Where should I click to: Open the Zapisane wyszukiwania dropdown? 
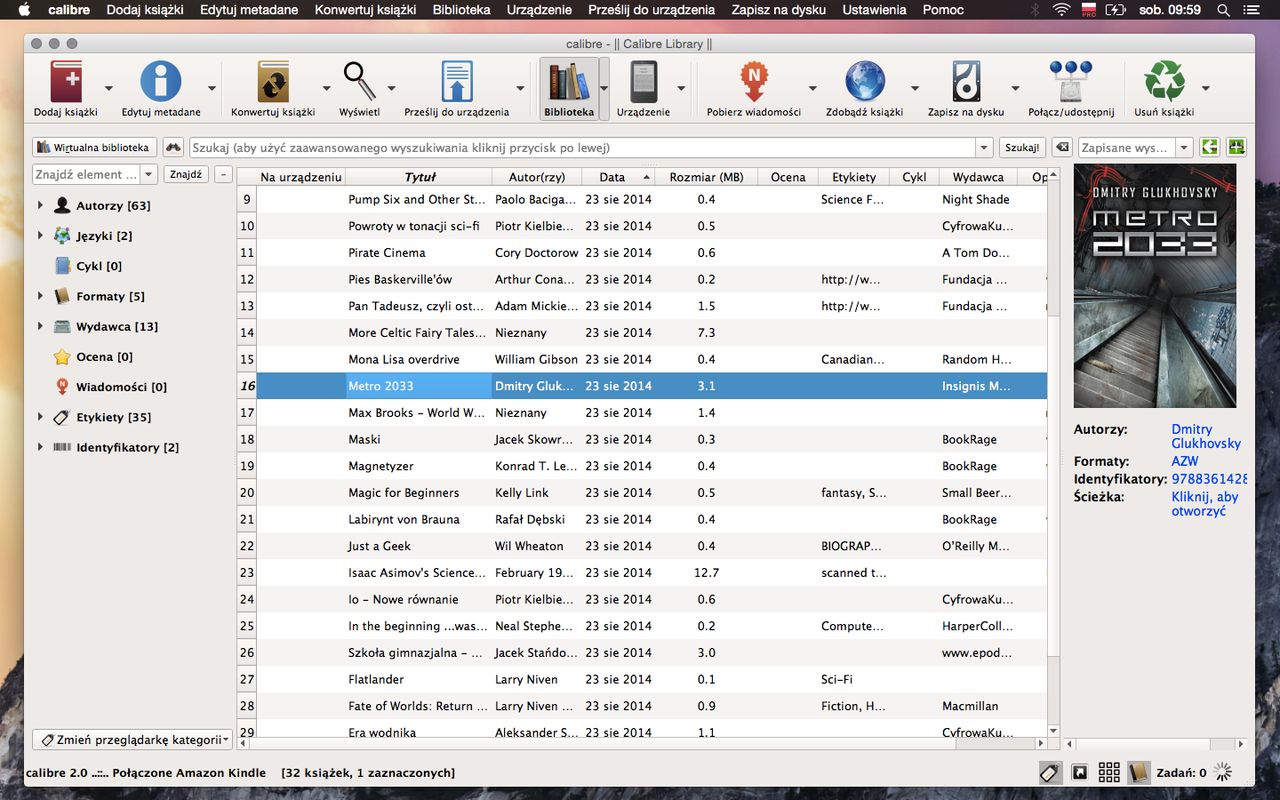[1184, 148]
